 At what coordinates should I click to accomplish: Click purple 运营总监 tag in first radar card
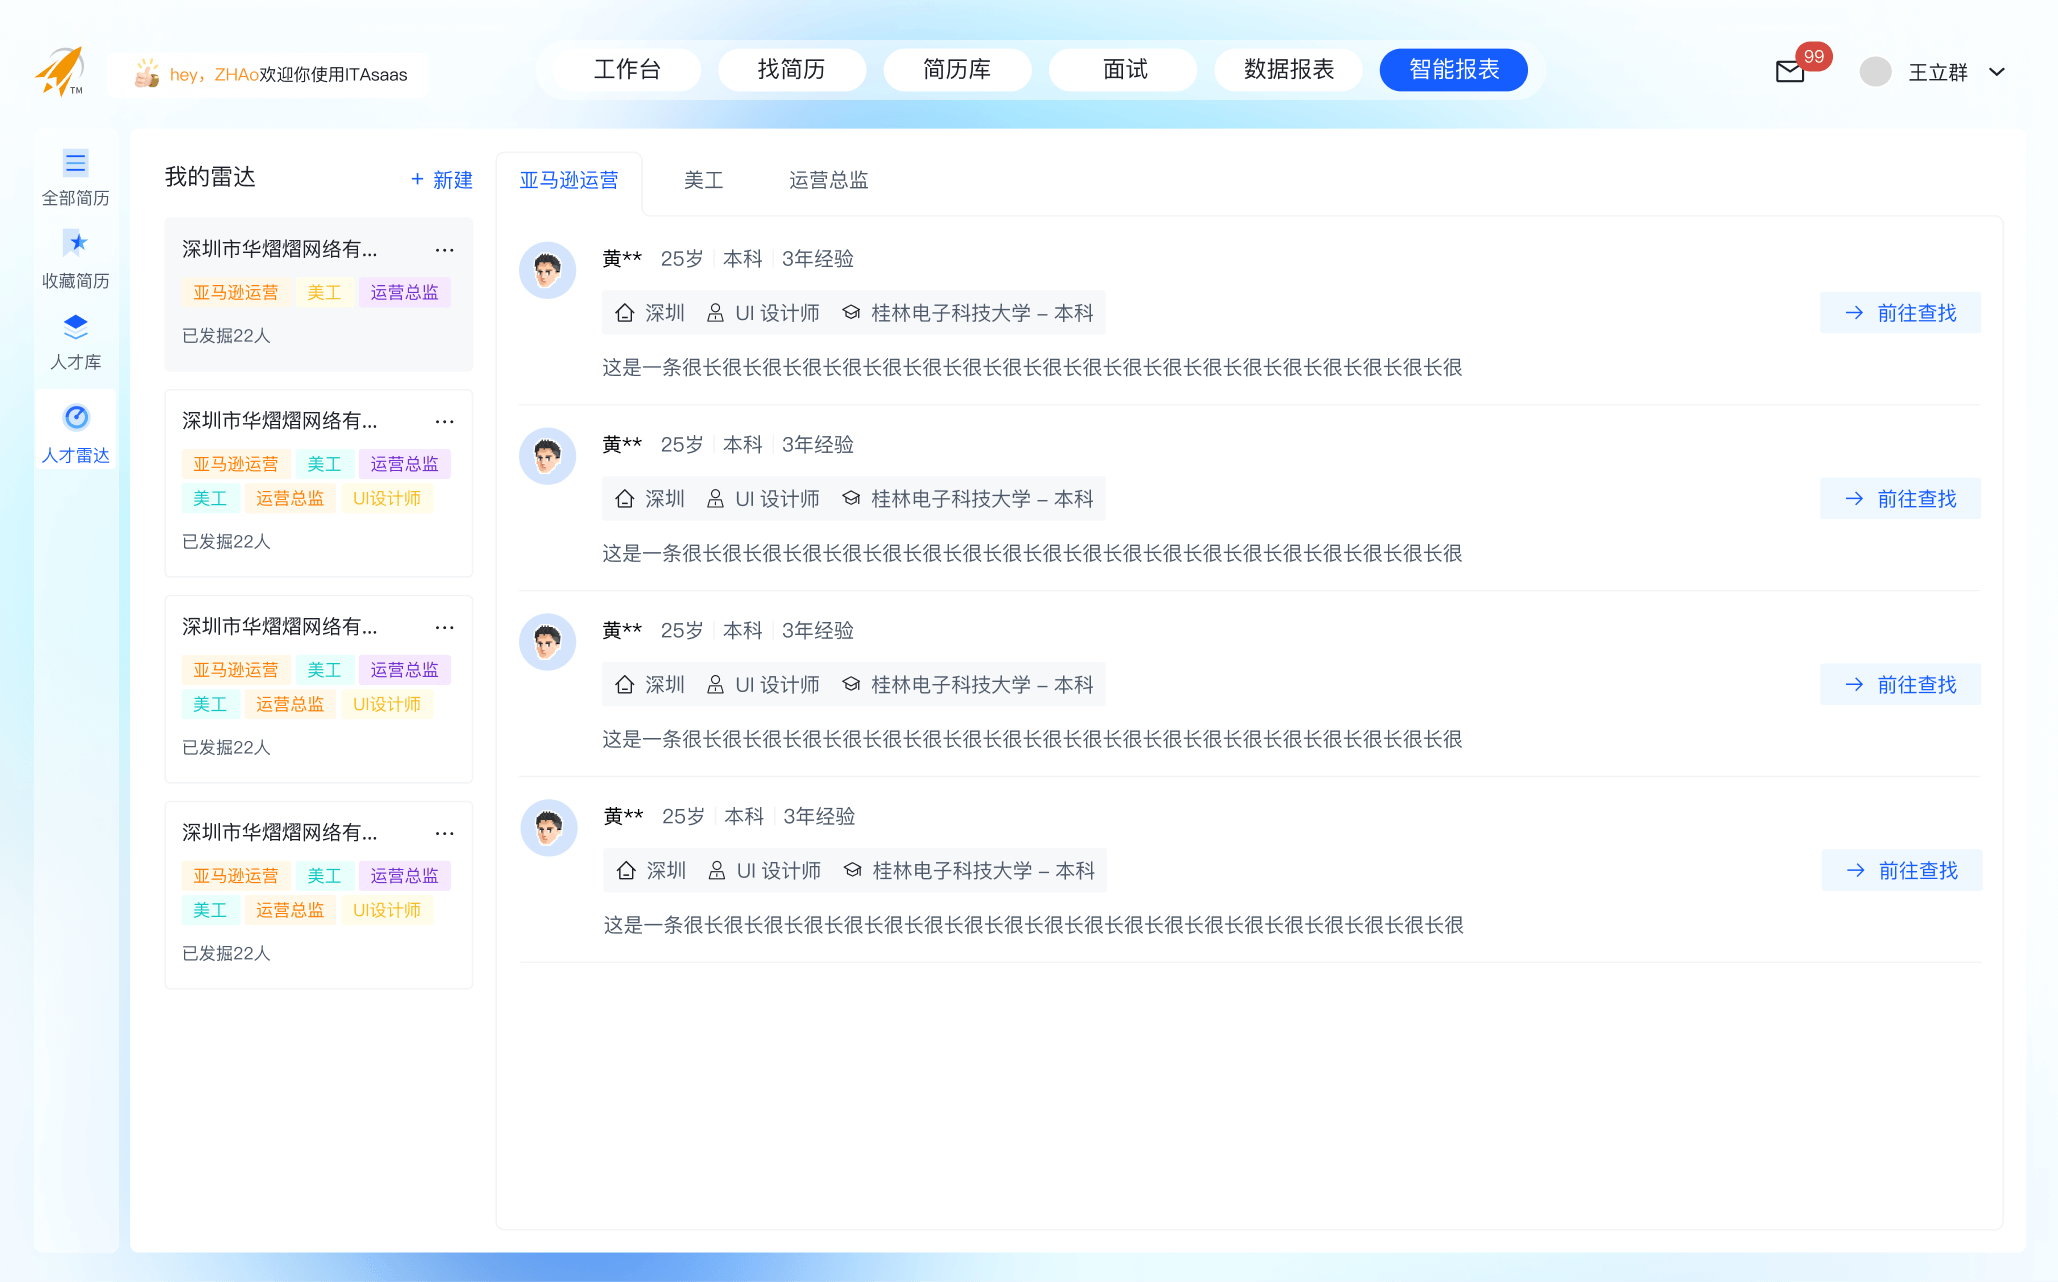[404, 293]
